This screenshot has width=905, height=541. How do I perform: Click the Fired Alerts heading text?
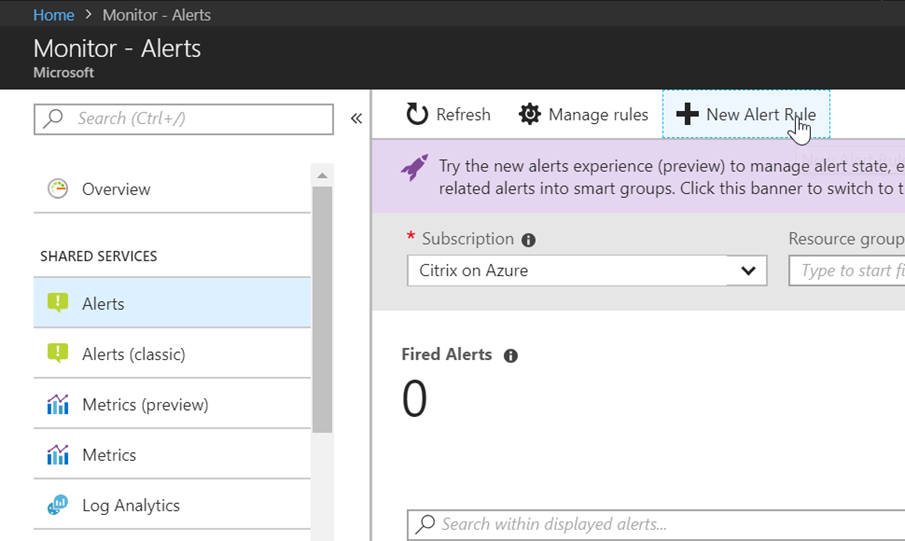447,355
